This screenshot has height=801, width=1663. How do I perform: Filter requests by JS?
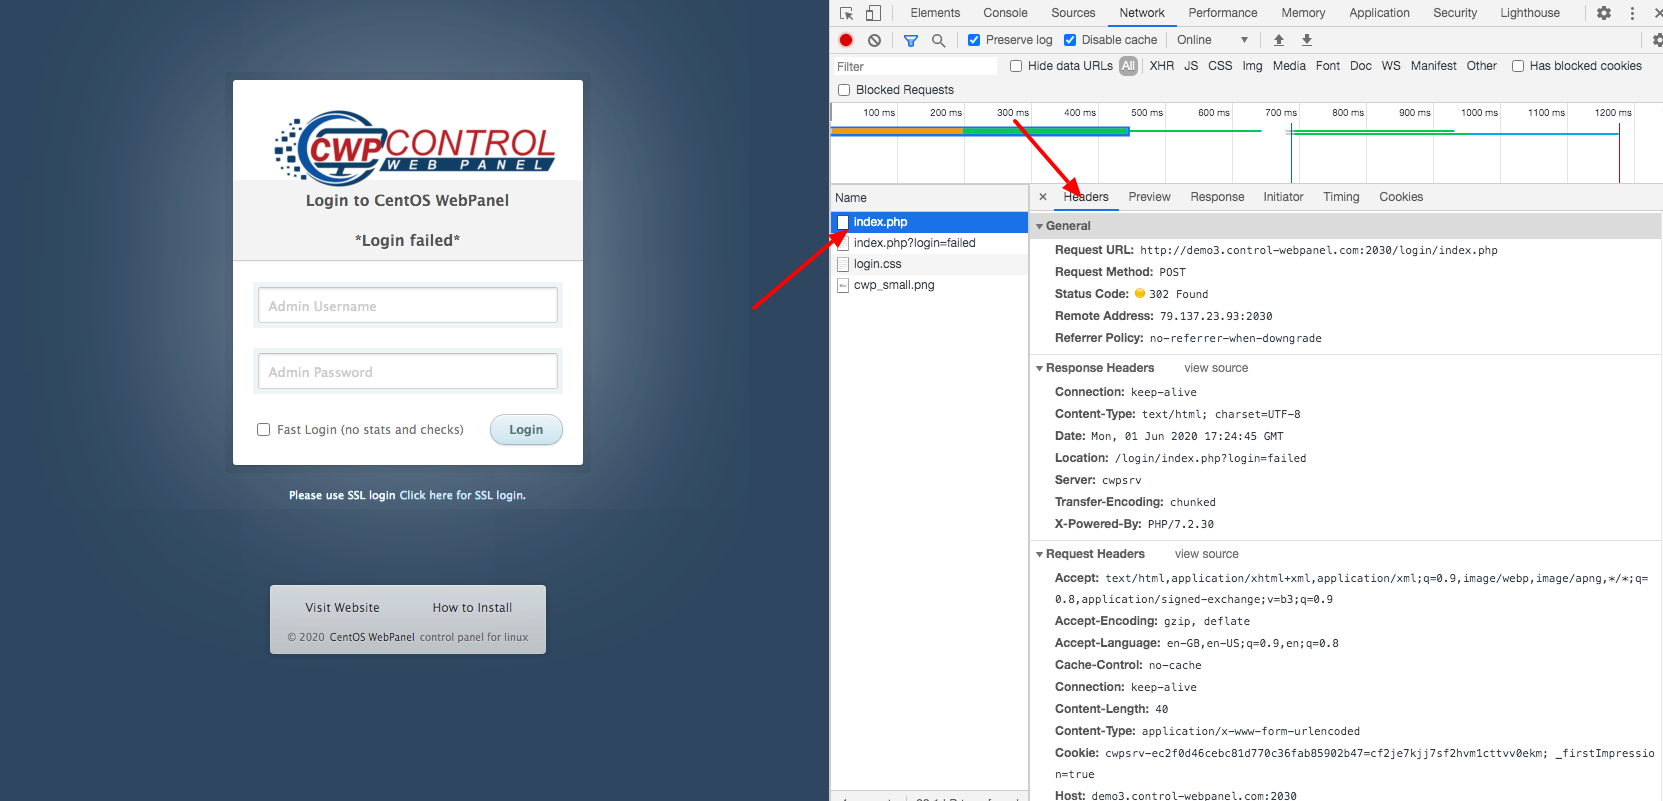click(1191, 66)
